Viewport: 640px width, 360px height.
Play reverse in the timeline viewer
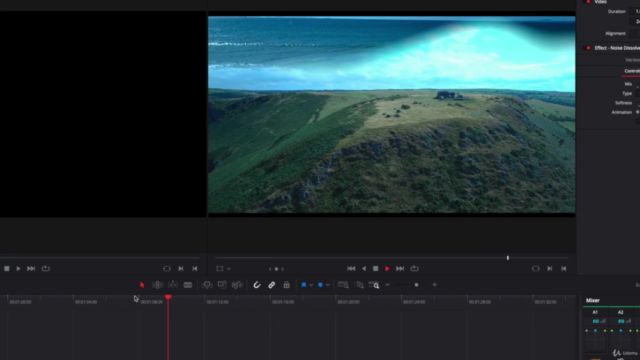[x=364, y=269]
